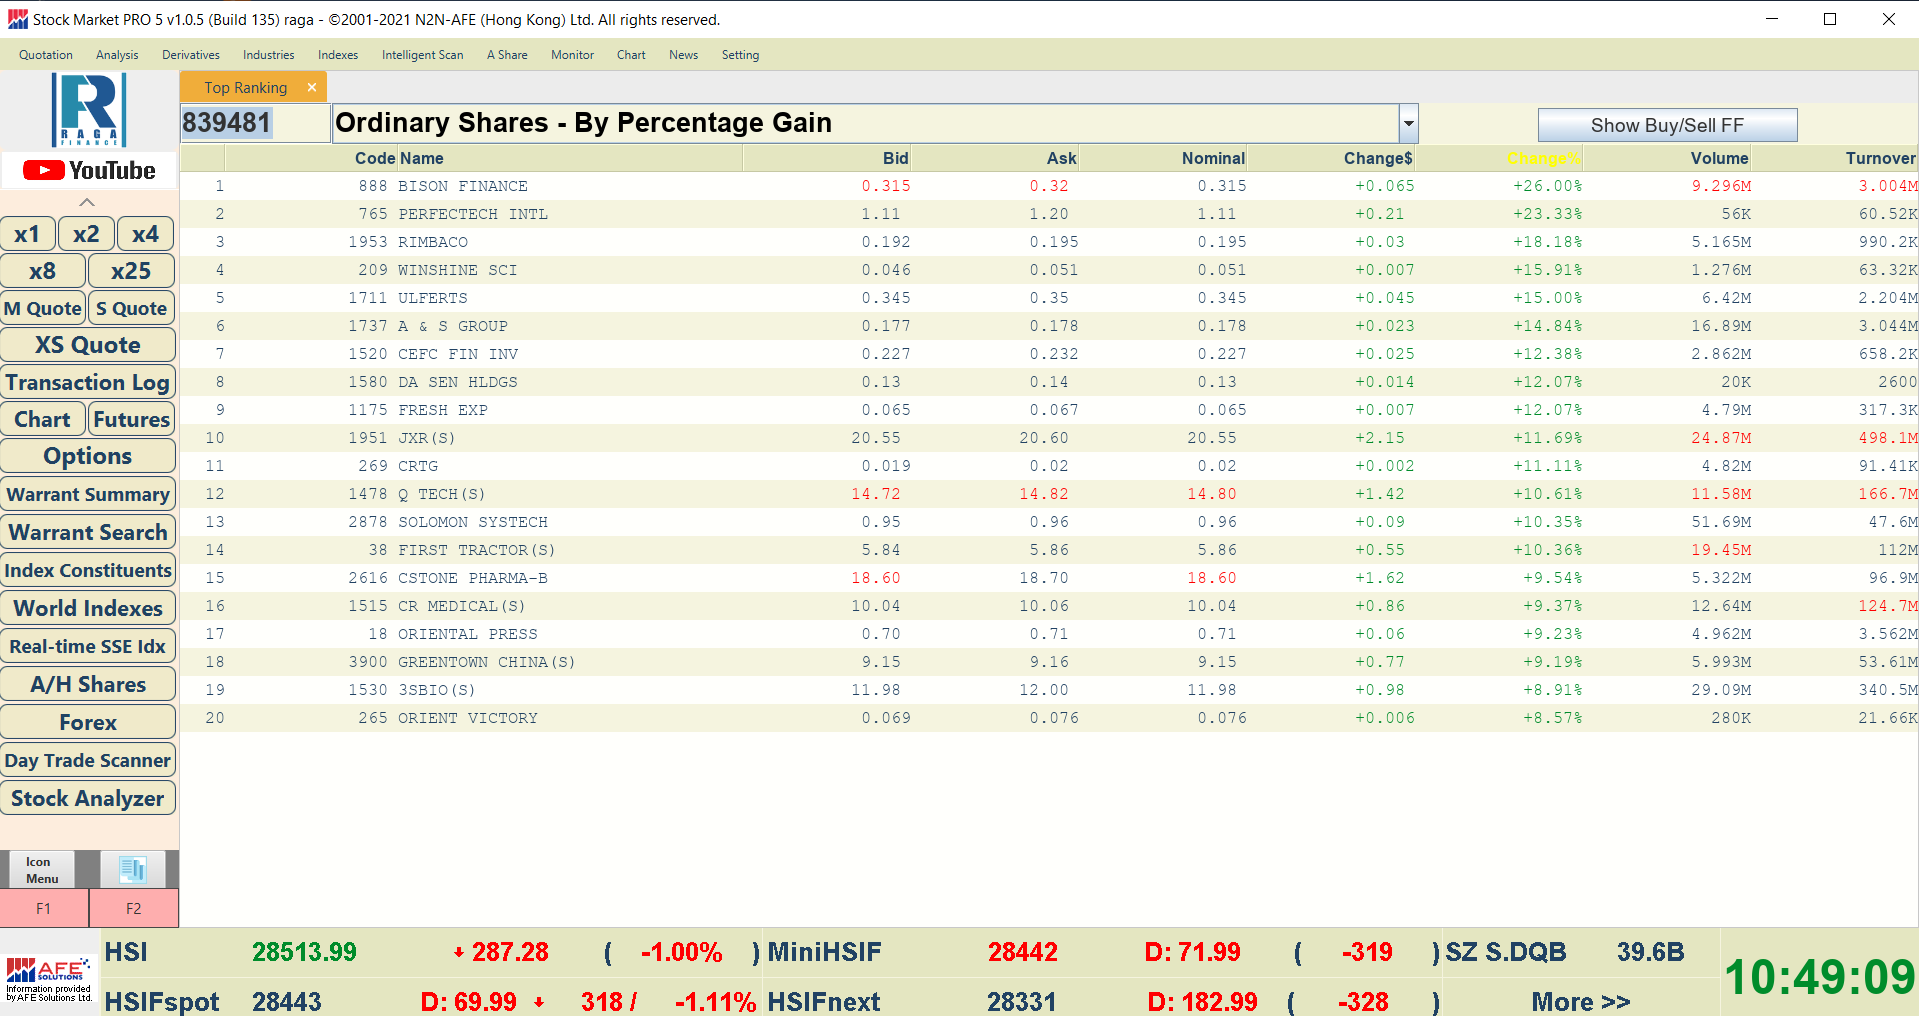The width and height of the screenshot is (1919, 1016).
Task: Sort by the Change% column header
Action: (1543, 158)
